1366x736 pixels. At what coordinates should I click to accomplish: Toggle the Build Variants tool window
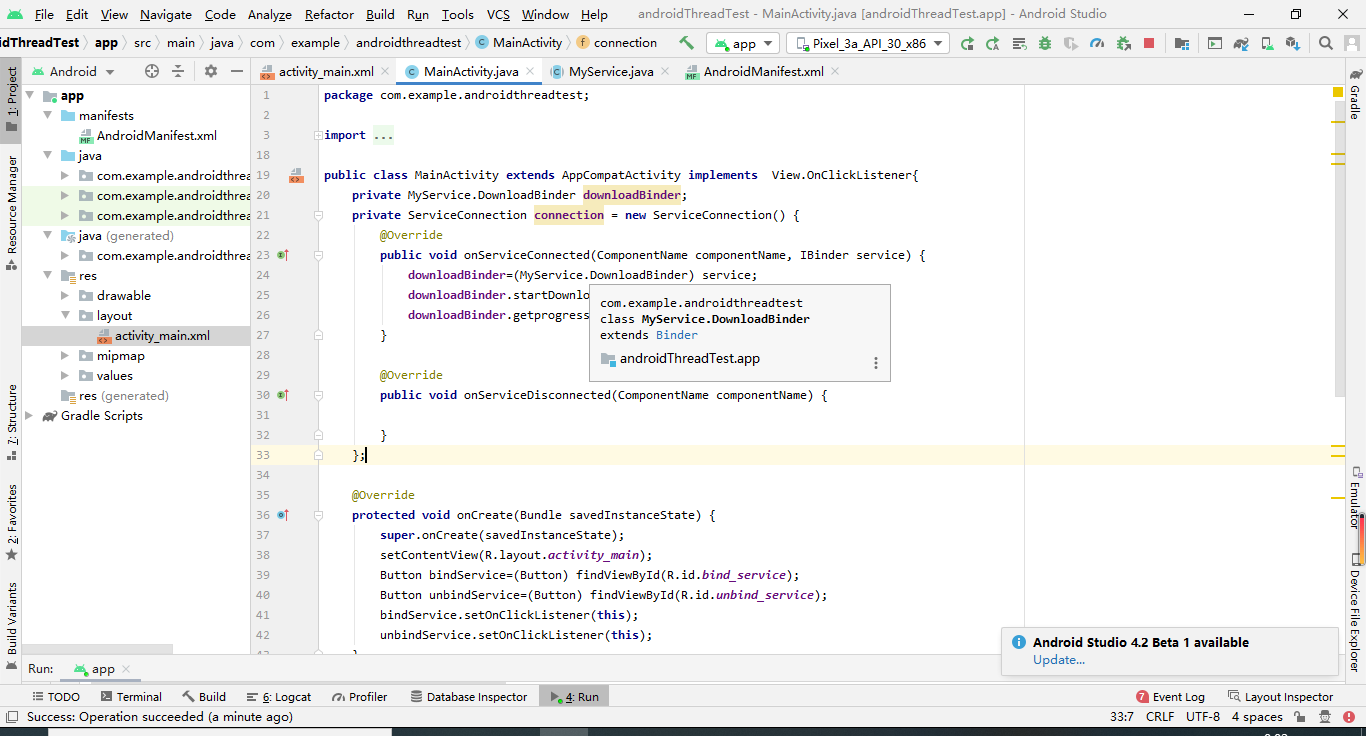click(11, 625)
